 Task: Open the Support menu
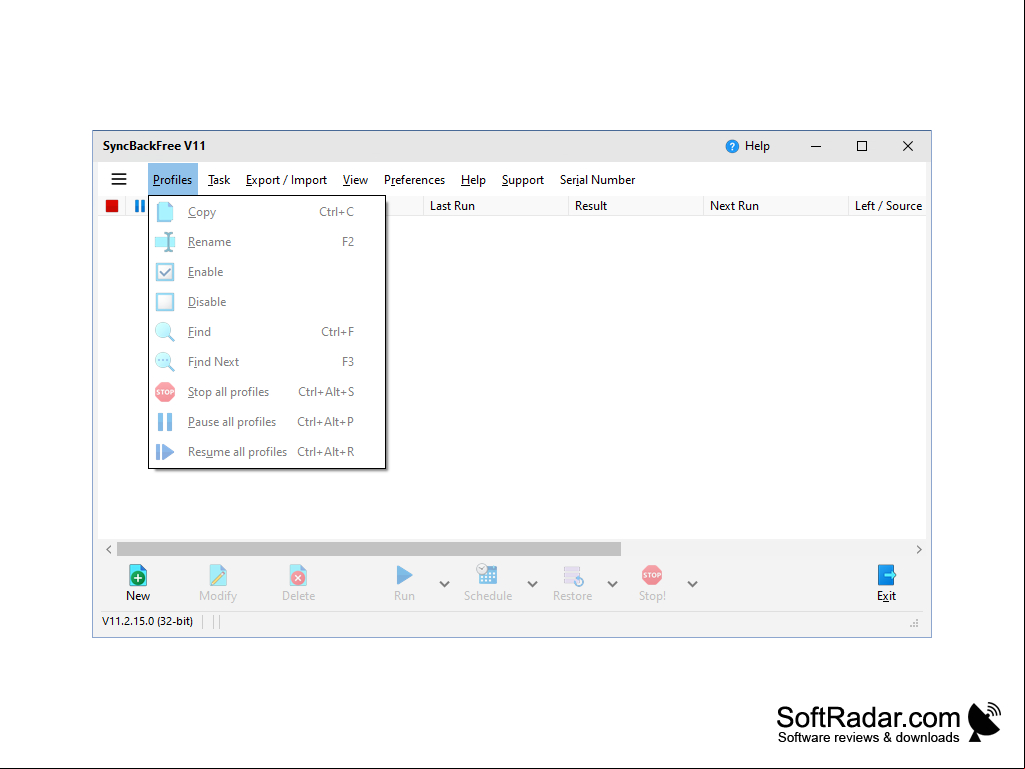523,180
